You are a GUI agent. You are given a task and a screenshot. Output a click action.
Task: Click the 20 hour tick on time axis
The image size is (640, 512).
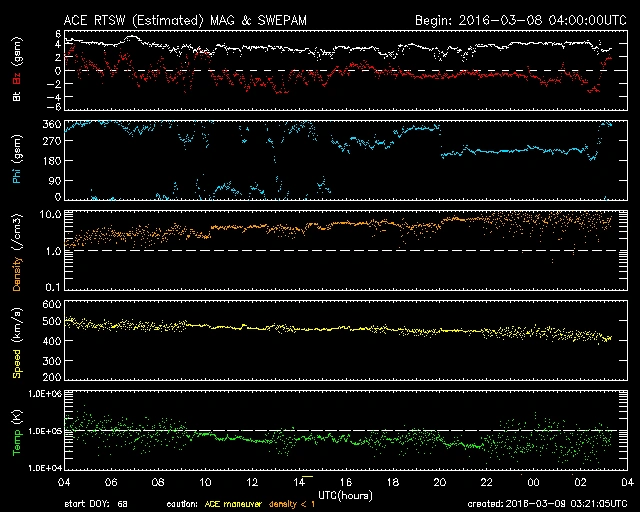pyautogui.click(x=440, y=481)
